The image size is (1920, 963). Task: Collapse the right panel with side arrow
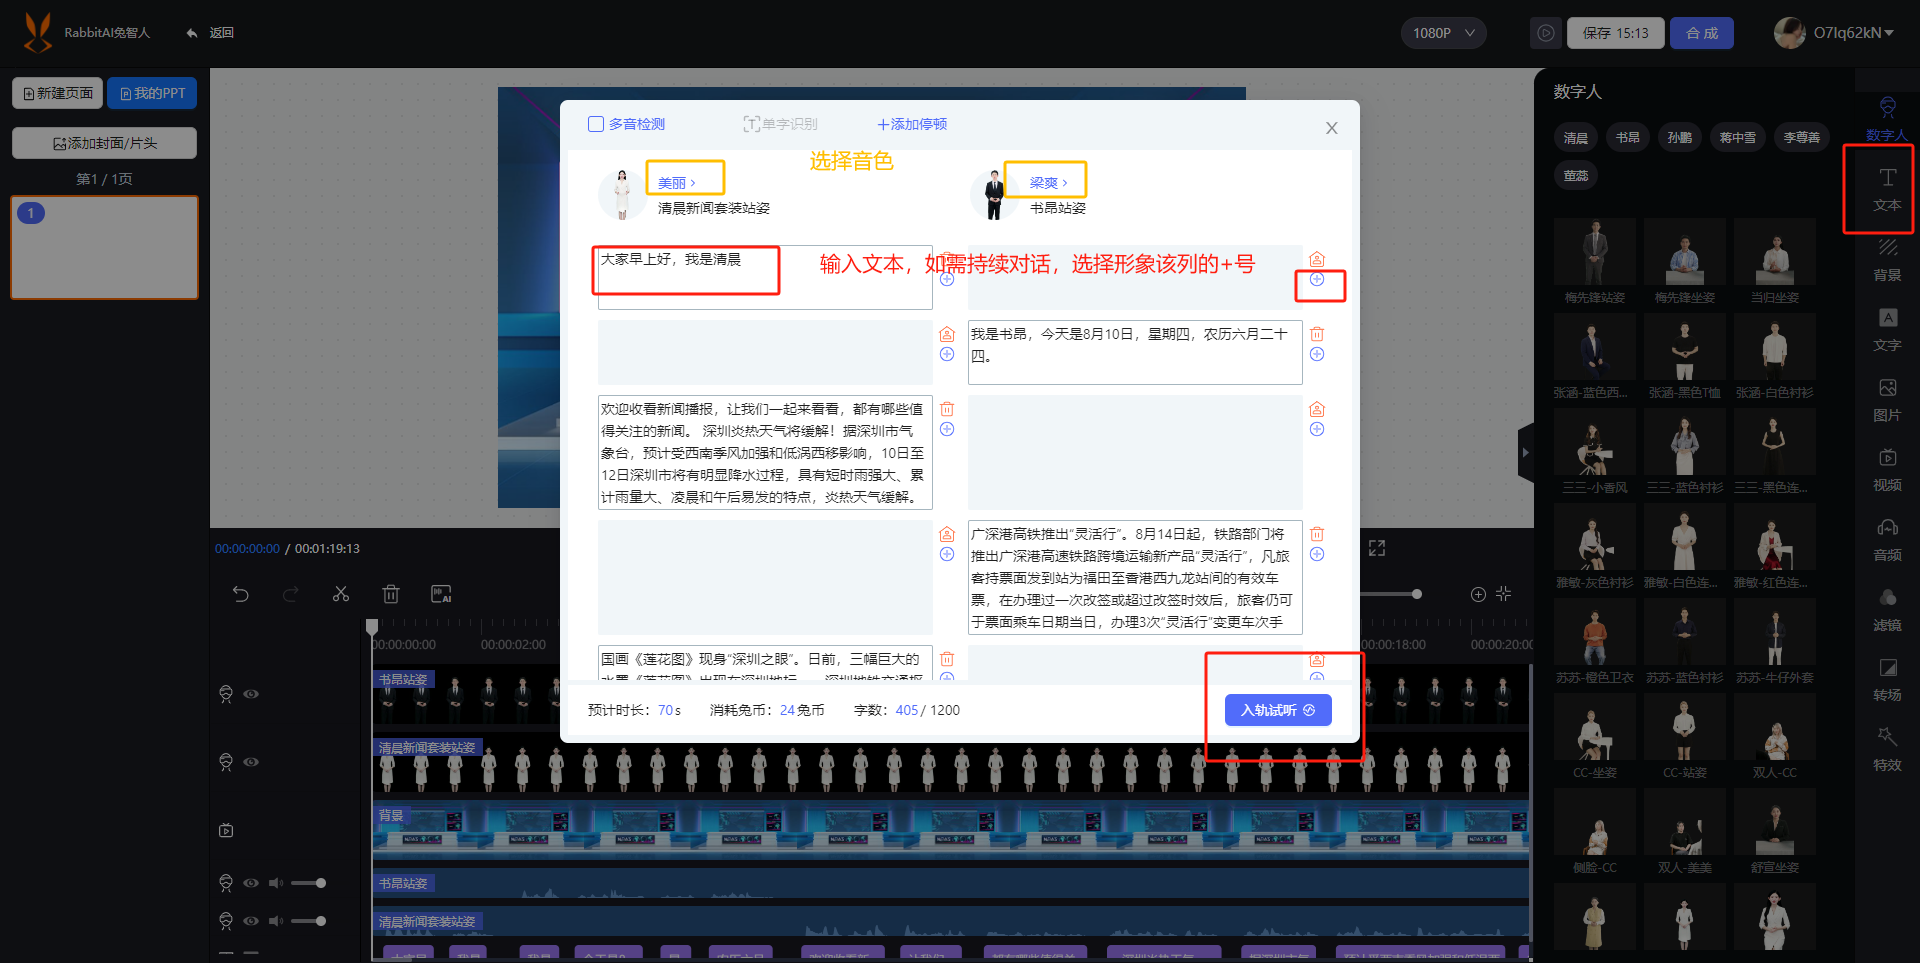1526,453
